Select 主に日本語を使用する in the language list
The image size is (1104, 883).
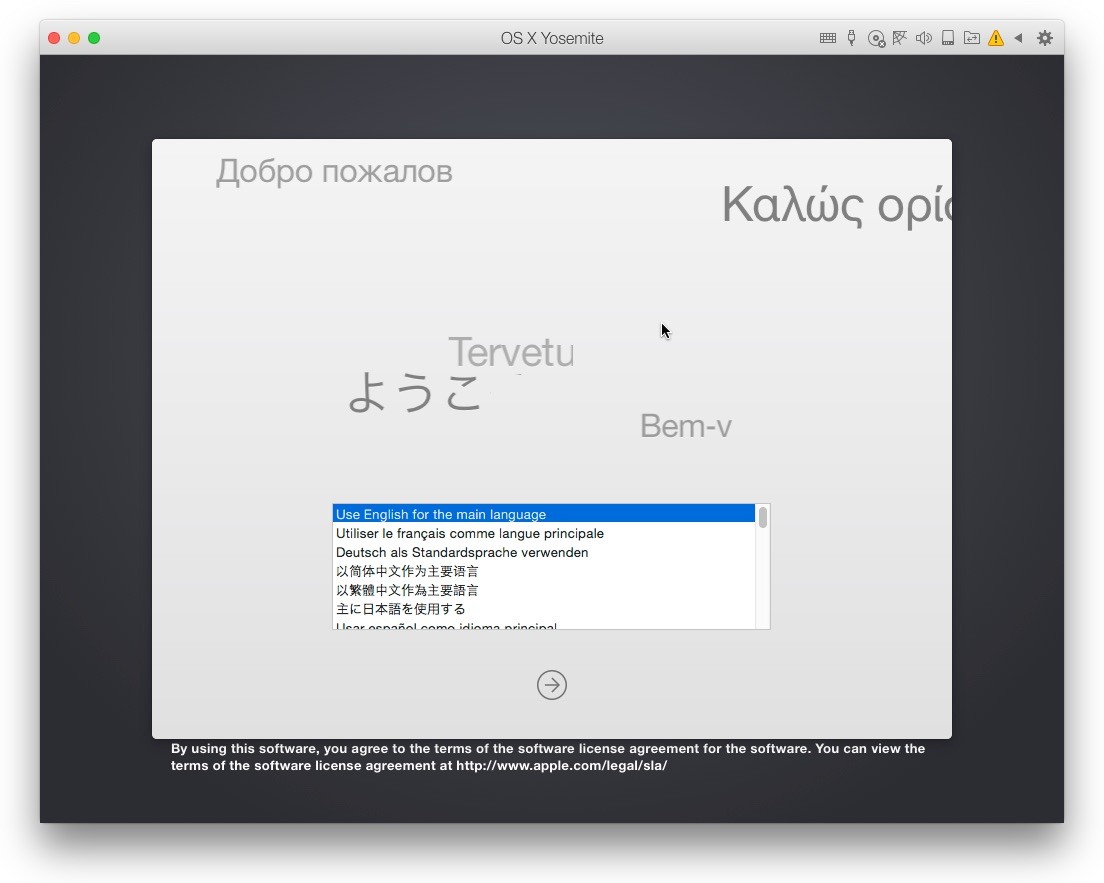544,608
